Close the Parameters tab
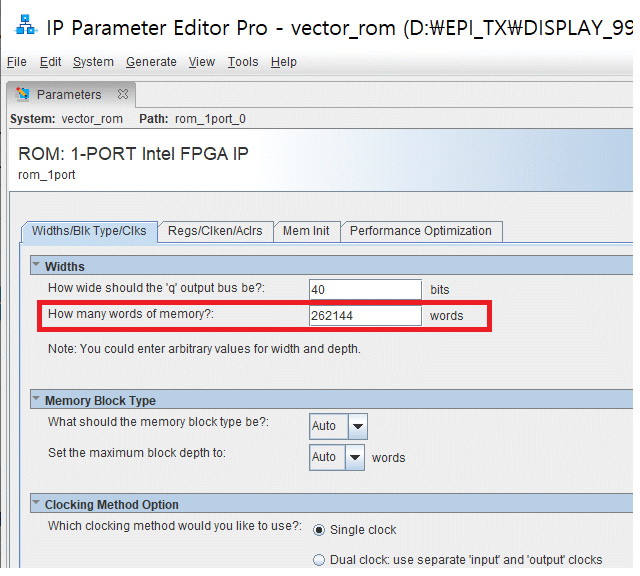 (123, 94)
